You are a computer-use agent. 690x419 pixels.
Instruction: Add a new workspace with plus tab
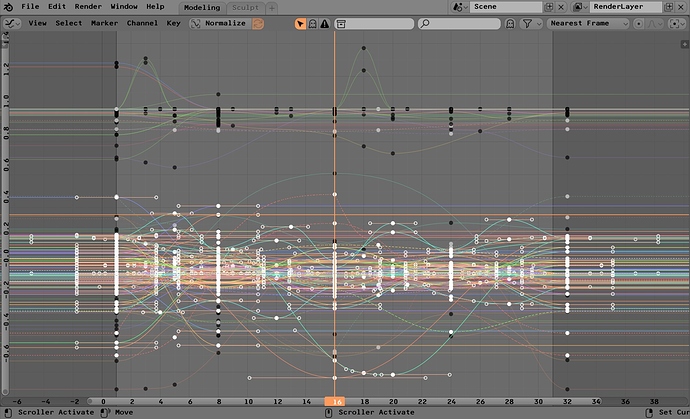pyautogui.click(x=272, y=7)
